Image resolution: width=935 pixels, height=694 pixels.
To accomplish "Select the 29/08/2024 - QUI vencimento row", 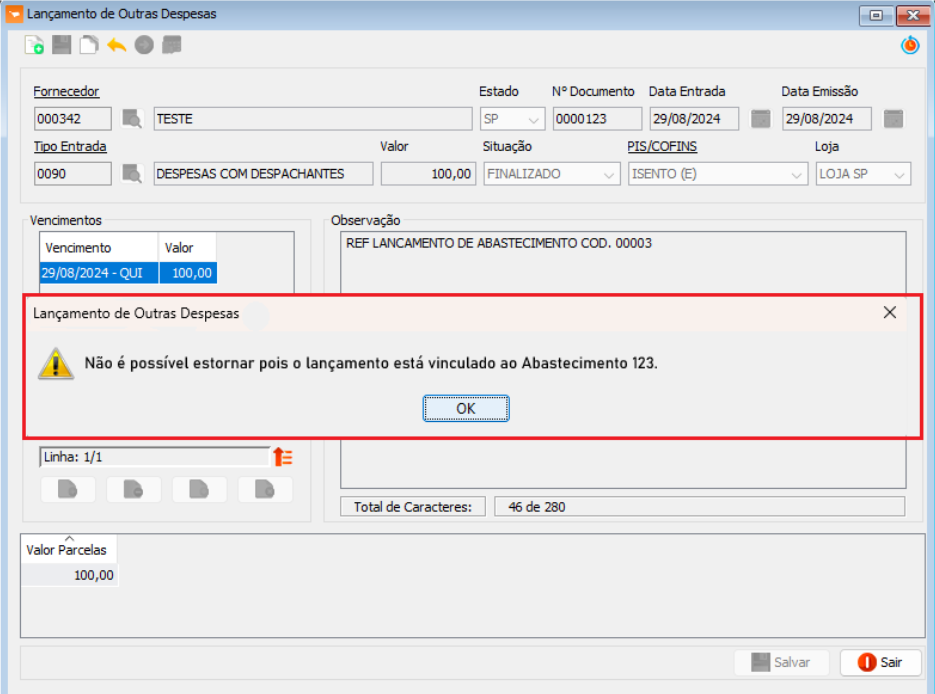I will click(99, 273).
